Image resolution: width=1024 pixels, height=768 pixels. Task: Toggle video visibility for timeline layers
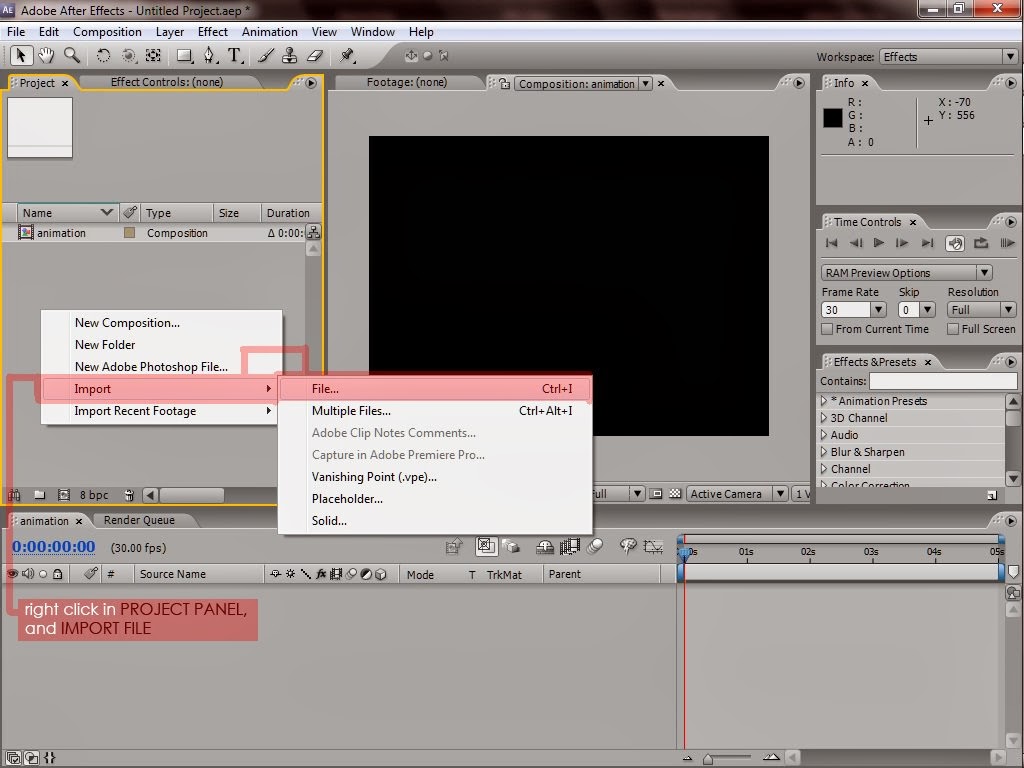pyautogui.click(x=13, y=573)
